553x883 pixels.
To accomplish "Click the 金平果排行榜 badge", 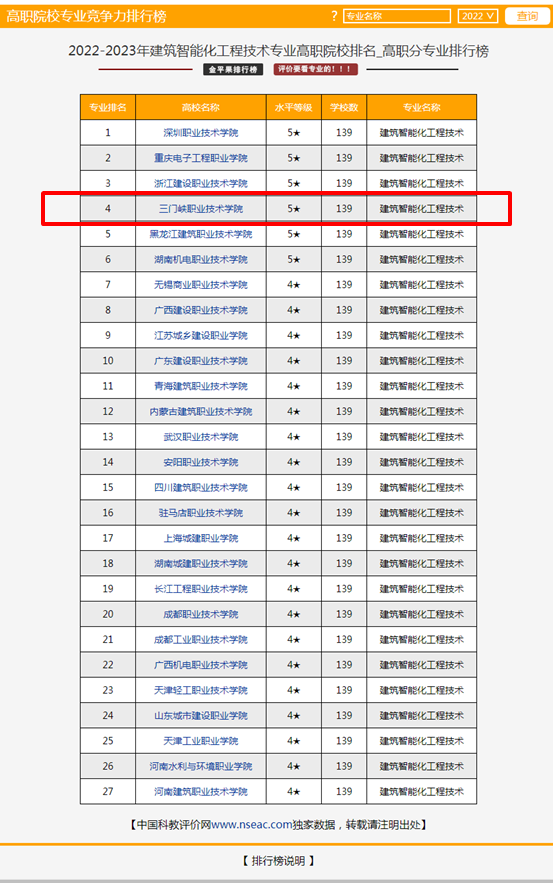I will click(233, 69).
